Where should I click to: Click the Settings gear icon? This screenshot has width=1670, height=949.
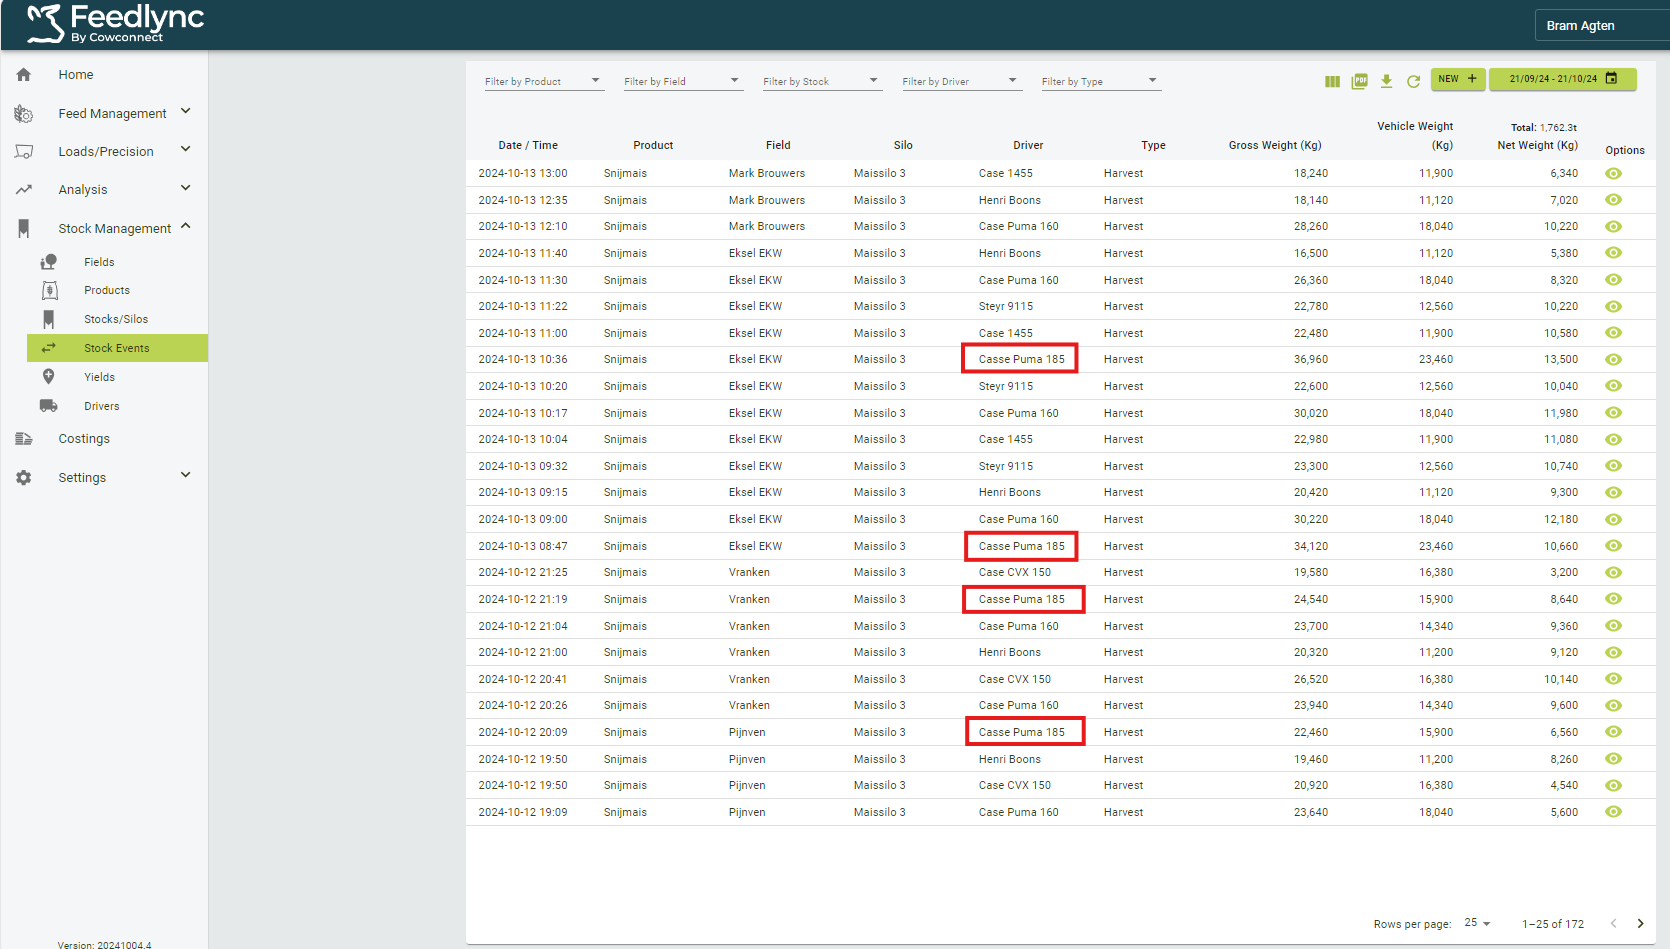24,478
